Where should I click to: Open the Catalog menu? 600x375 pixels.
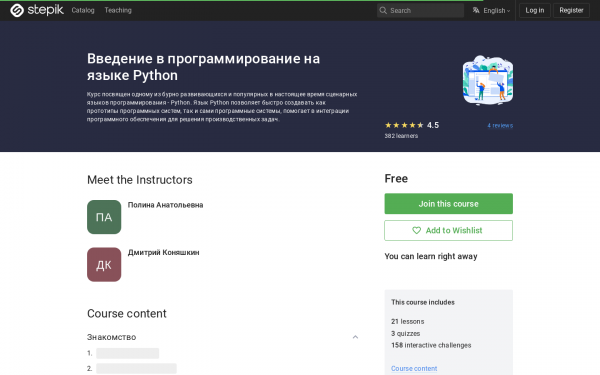[x=83, y=10]
